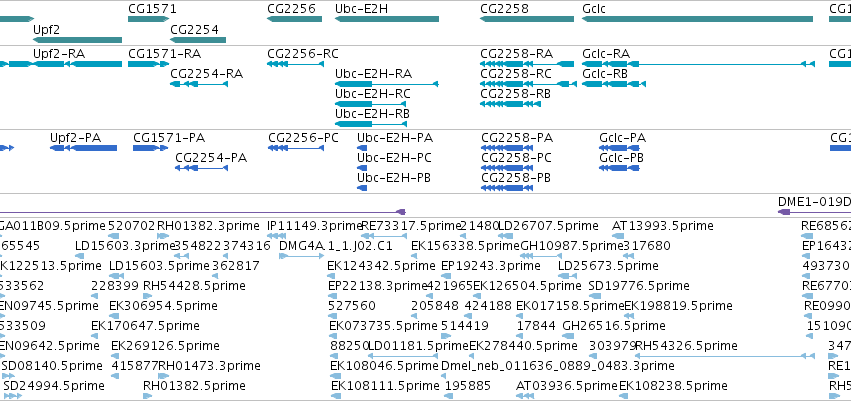851x401 pixels.
Task: Select EST EP22138.3prime
Action: (x=378, y=286)
